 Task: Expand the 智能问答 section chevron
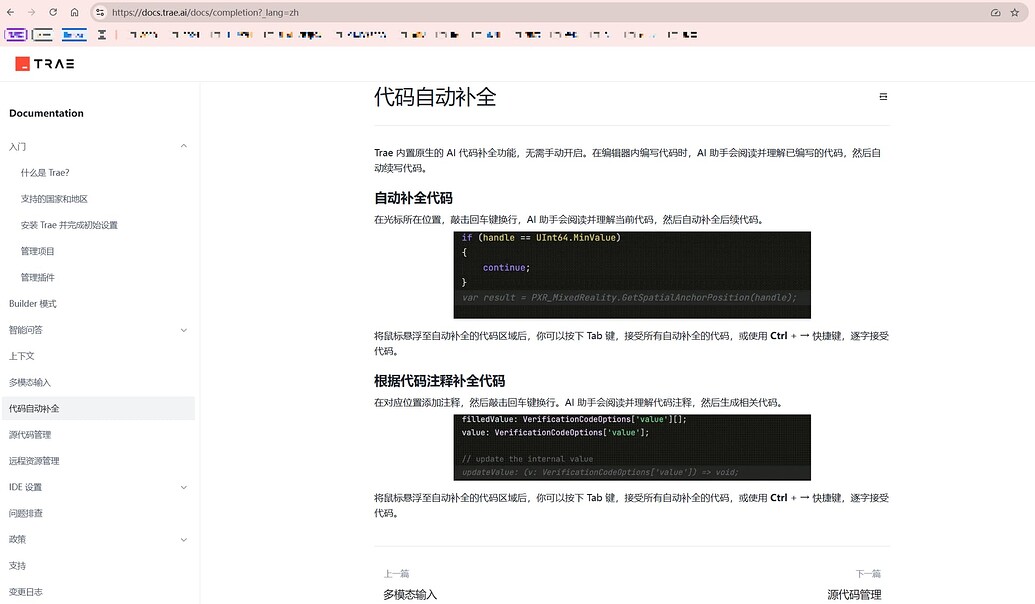tap(184, 330)
